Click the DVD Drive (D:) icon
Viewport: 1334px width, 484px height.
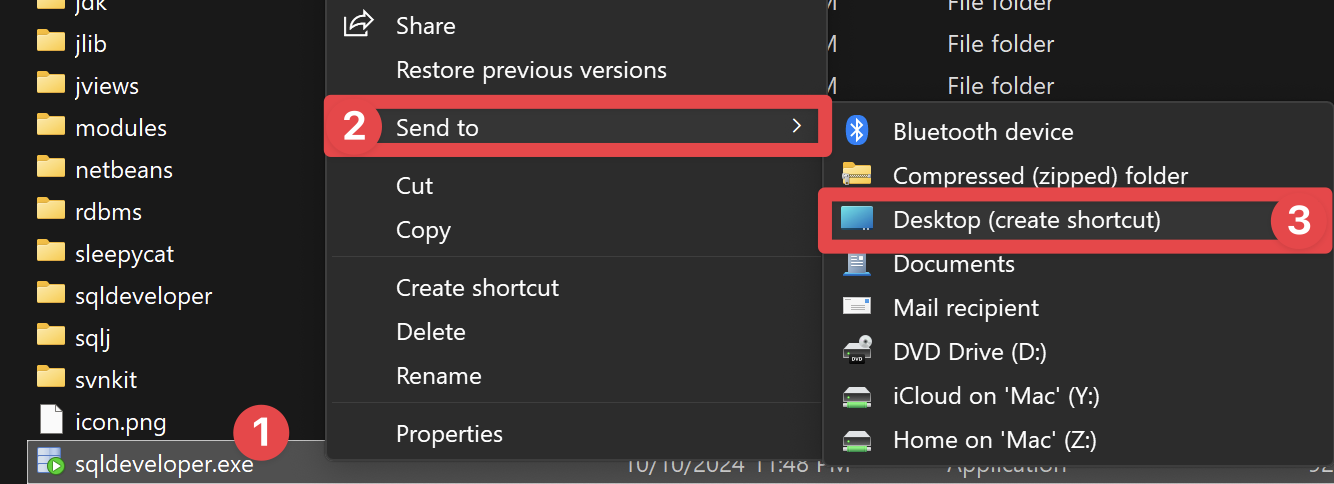[x=857, y=351]
